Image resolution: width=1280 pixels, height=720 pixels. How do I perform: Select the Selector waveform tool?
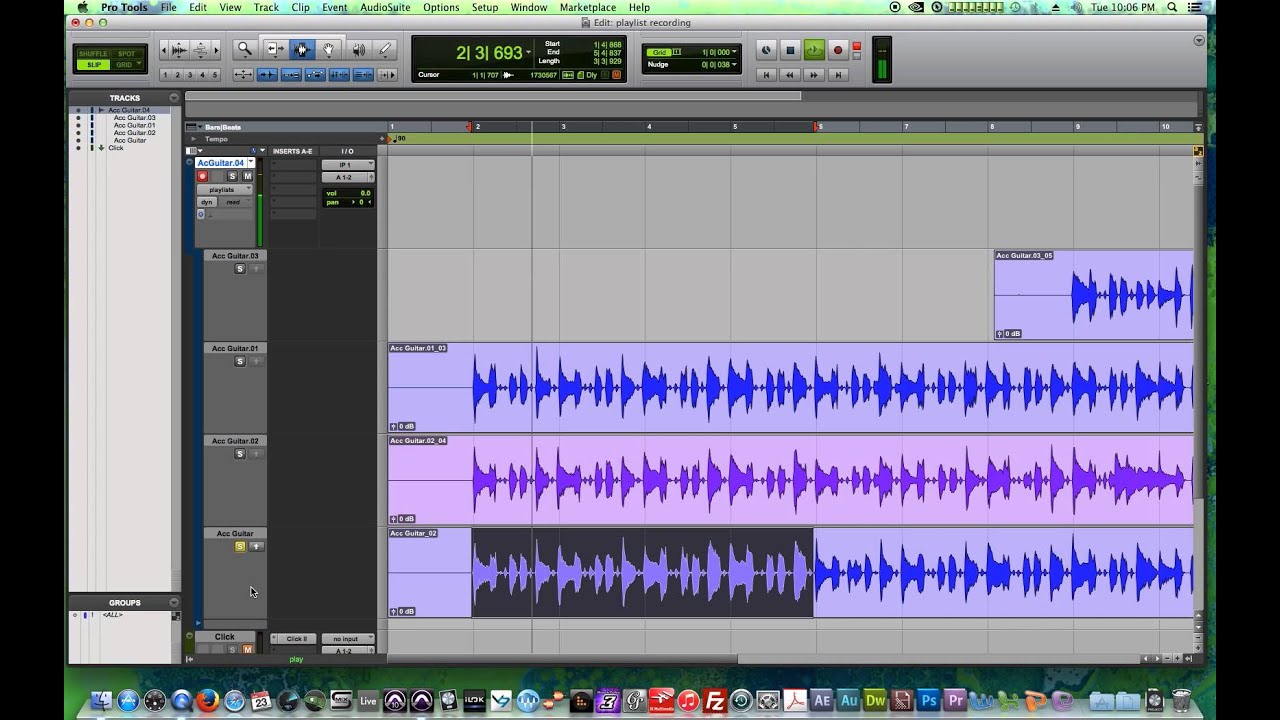(302, 49)
